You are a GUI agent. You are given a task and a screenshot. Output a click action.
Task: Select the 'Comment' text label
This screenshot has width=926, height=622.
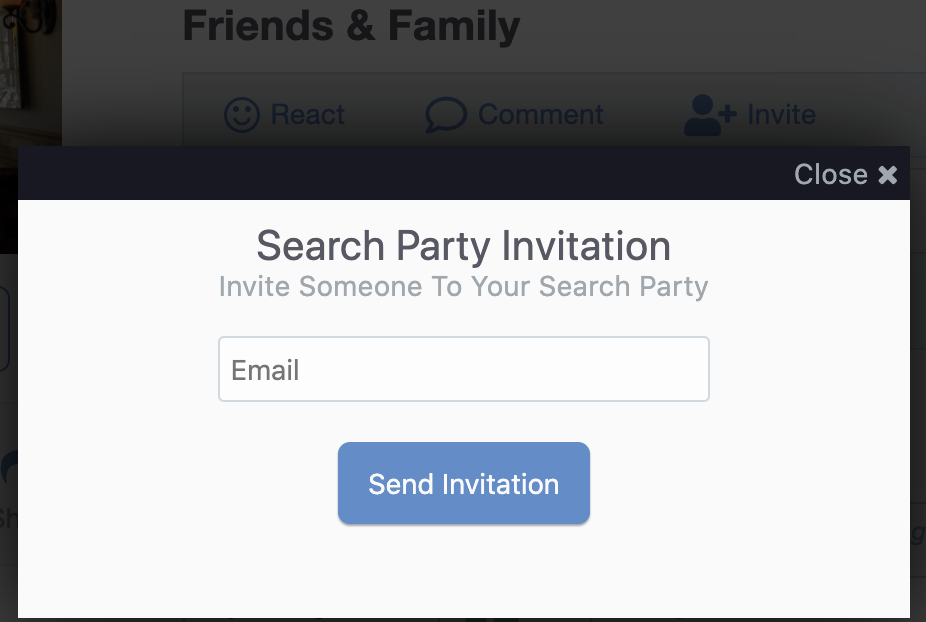pyautogui.click(x=540, y=115)
